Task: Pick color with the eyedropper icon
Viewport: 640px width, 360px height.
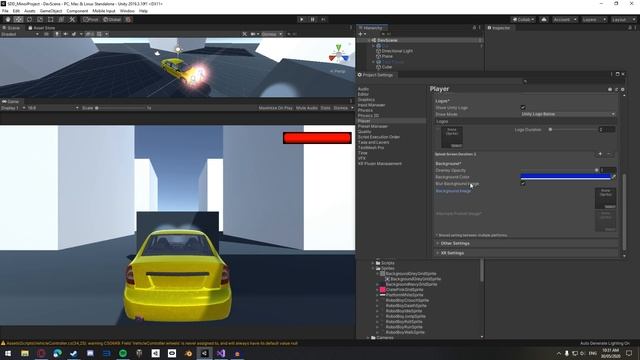Action: coord(613,177)
